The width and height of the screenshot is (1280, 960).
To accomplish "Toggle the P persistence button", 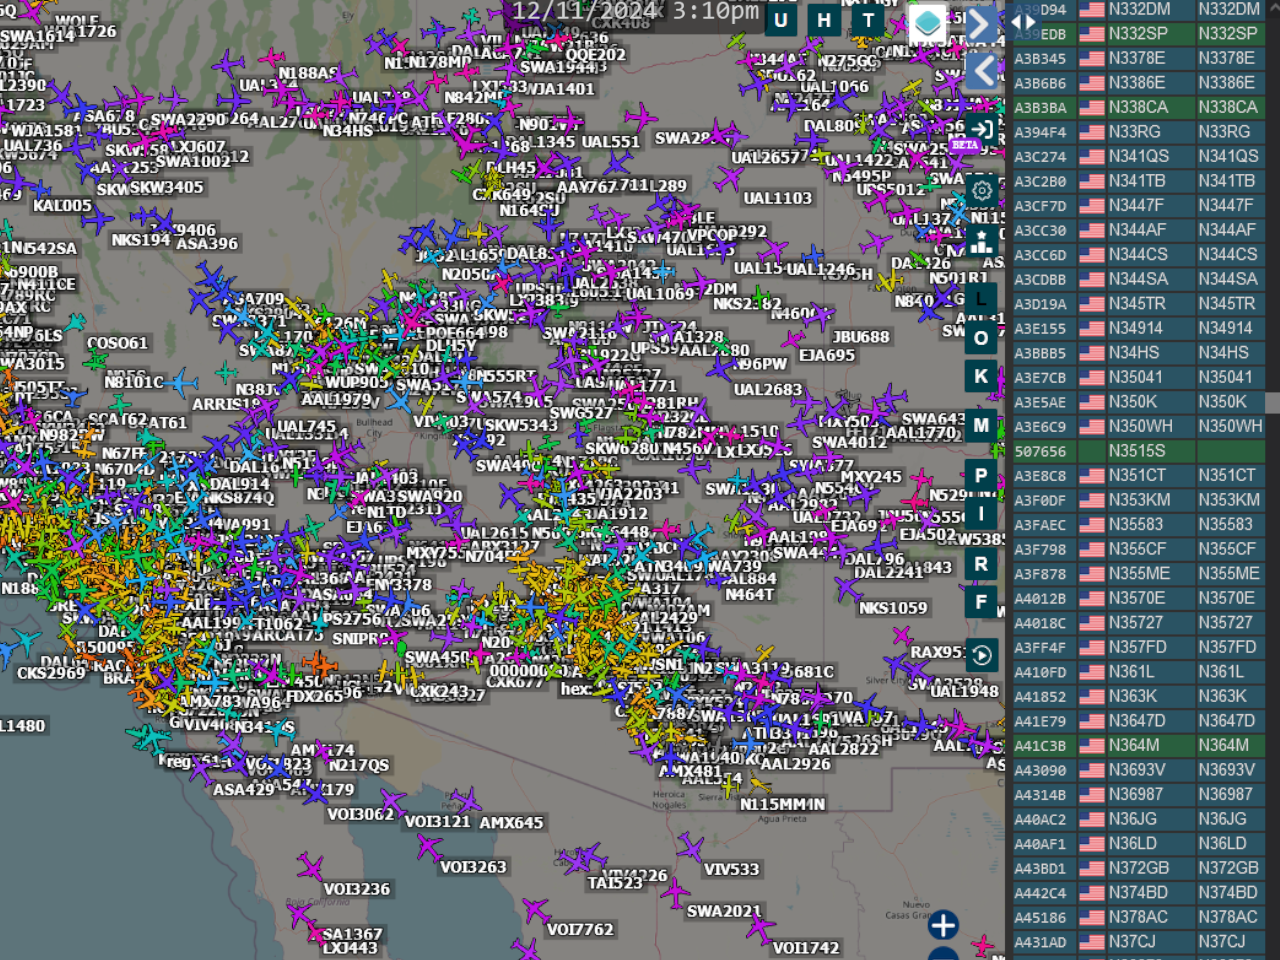I will (981, 476).
